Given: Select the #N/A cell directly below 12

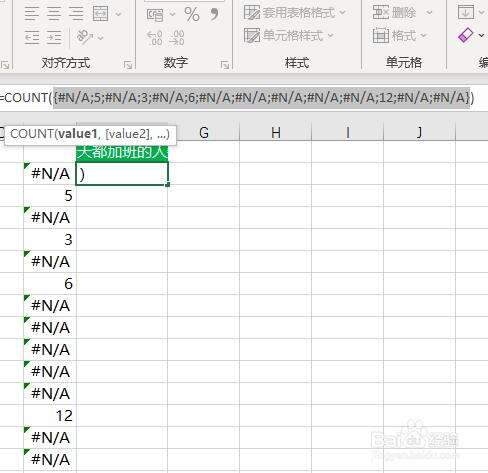Looking at the screenshot, I should [50, 438].
